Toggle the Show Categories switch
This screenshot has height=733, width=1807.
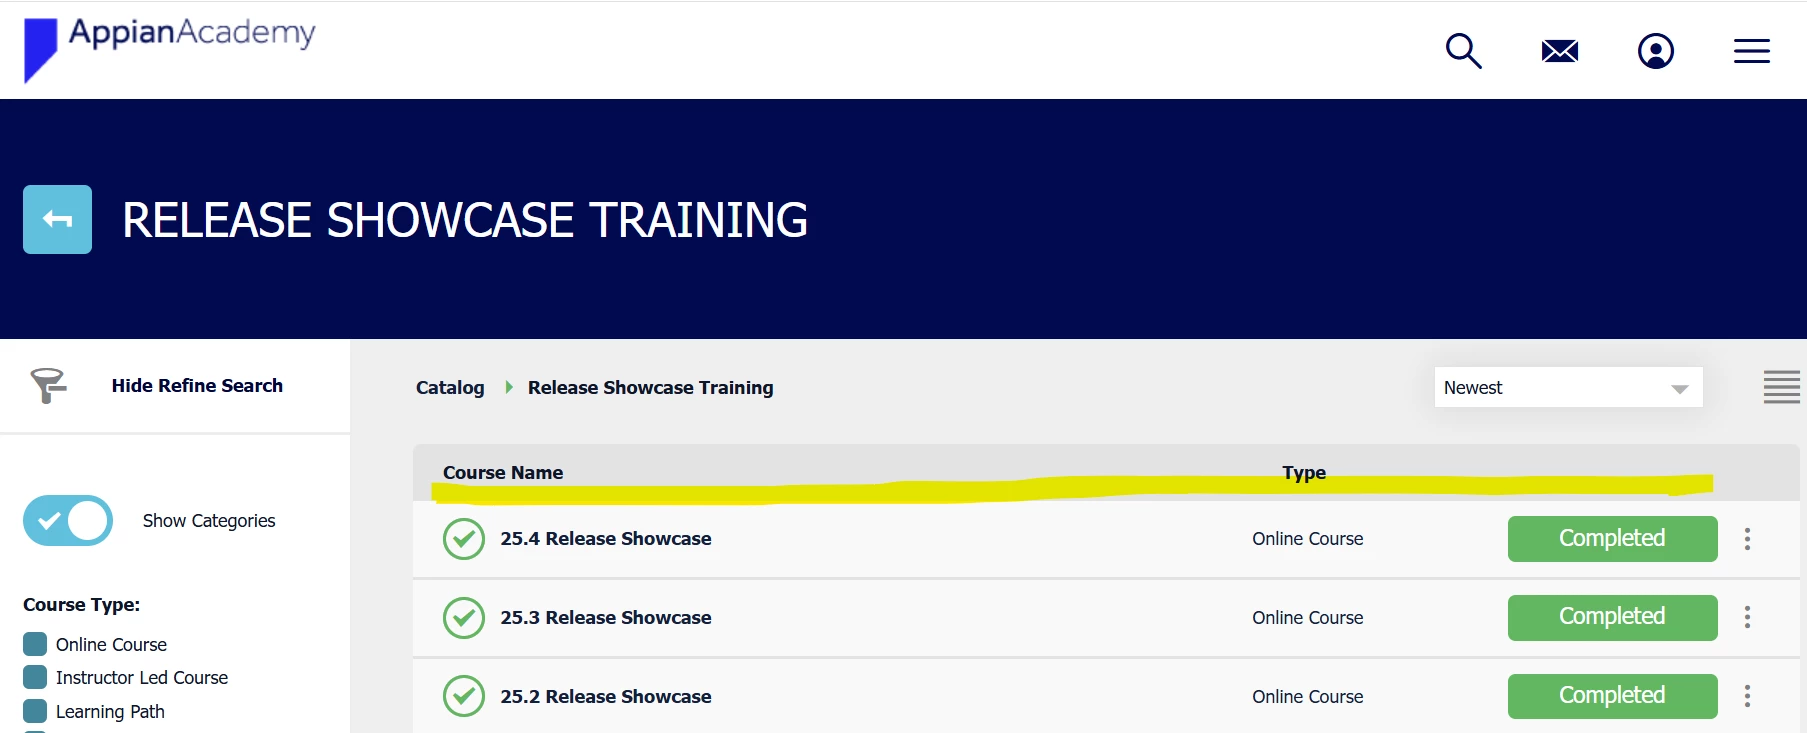(x=68, y=520)
